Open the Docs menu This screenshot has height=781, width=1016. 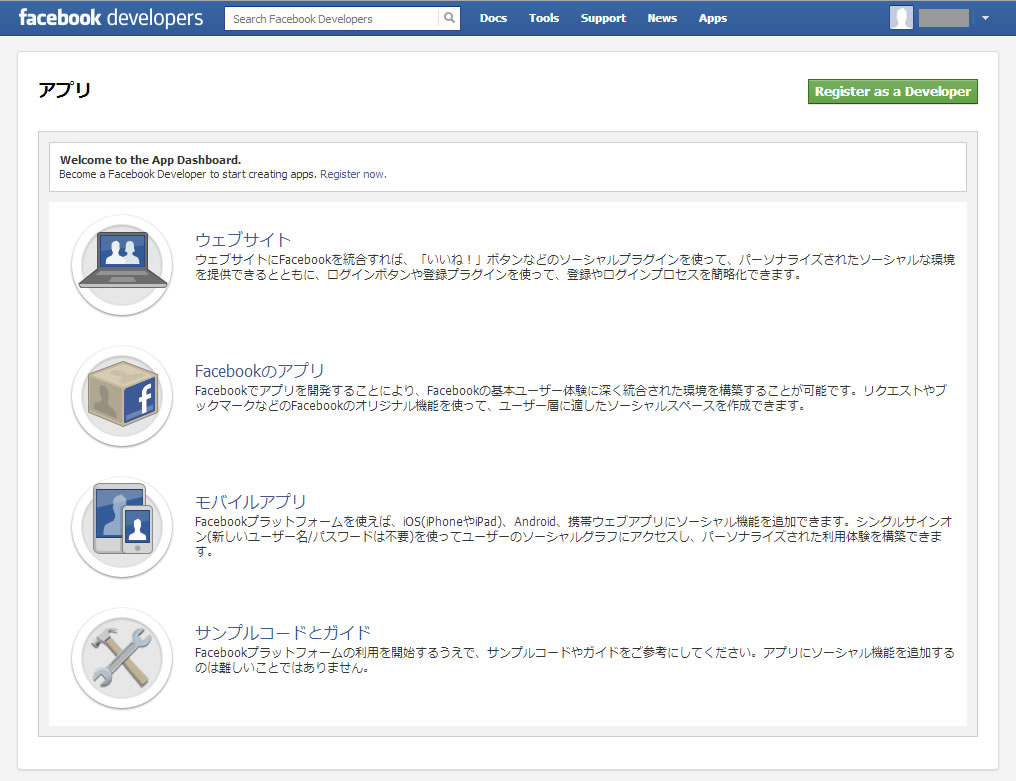tap(493, 18)
